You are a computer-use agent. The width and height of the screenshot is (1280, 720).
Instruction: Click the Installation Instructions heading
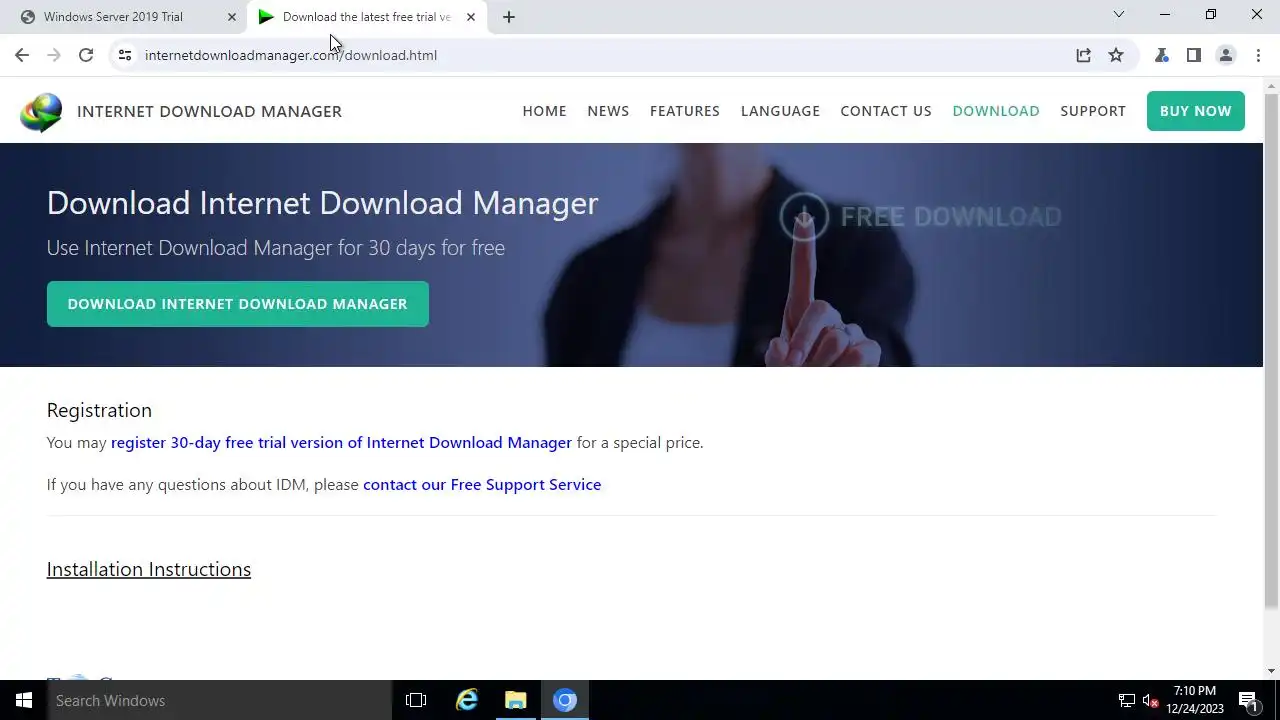coord(148,569)
